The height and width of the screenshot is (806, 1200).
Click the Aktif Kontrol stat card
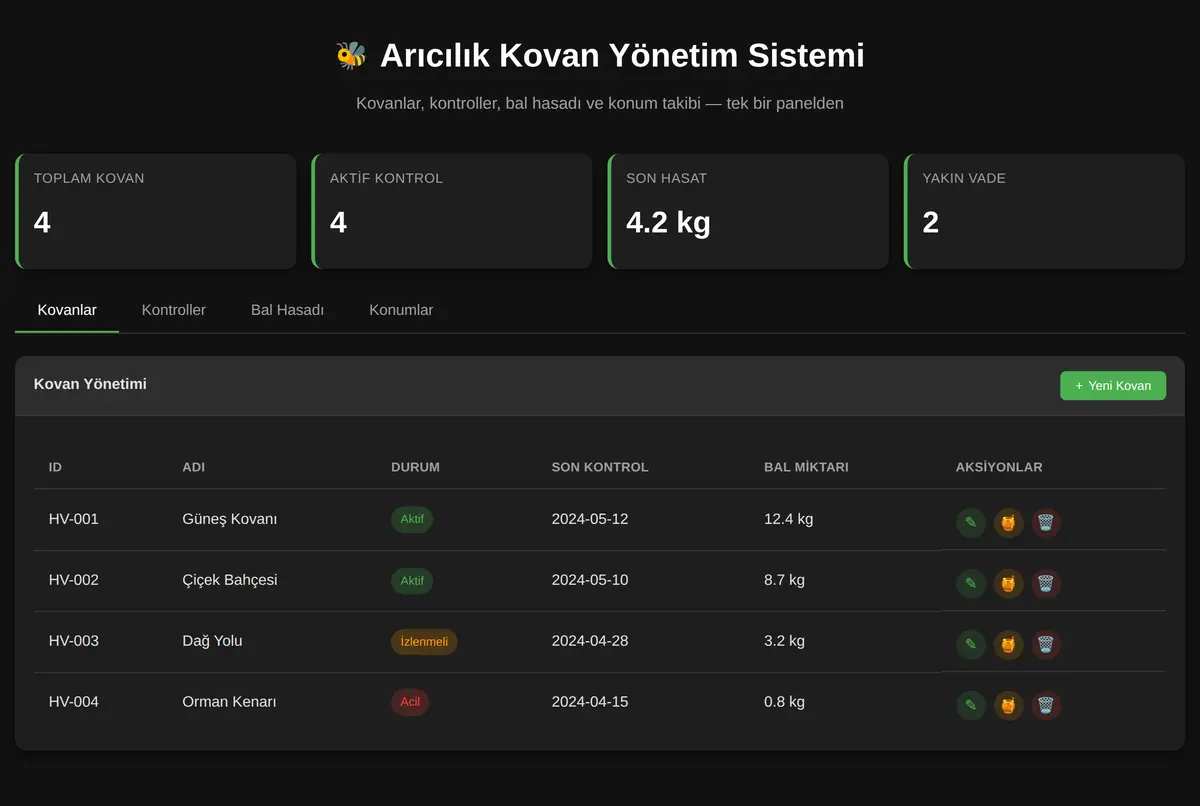click(452, 211)
